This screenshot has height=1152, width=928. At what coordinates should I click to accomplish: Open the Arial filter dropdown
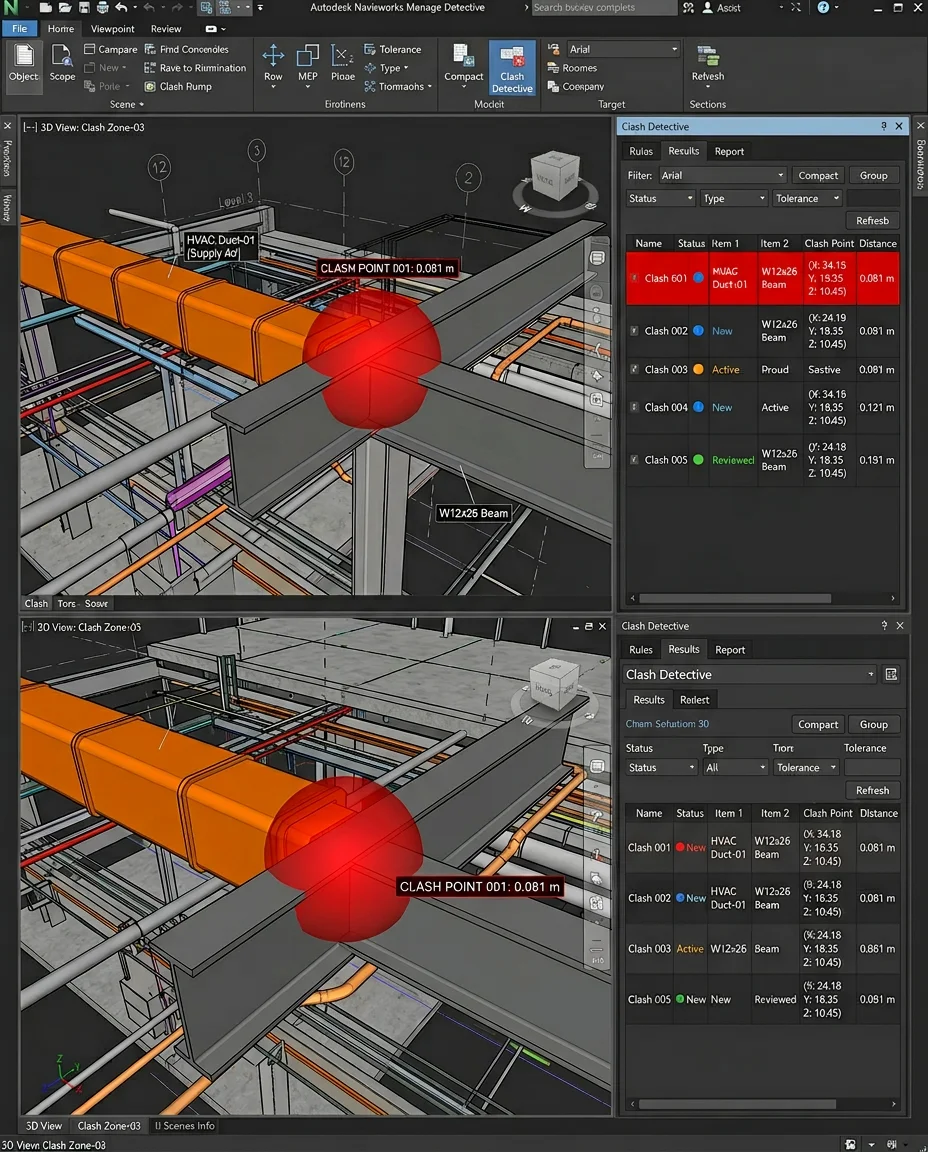tap(722, 175)
